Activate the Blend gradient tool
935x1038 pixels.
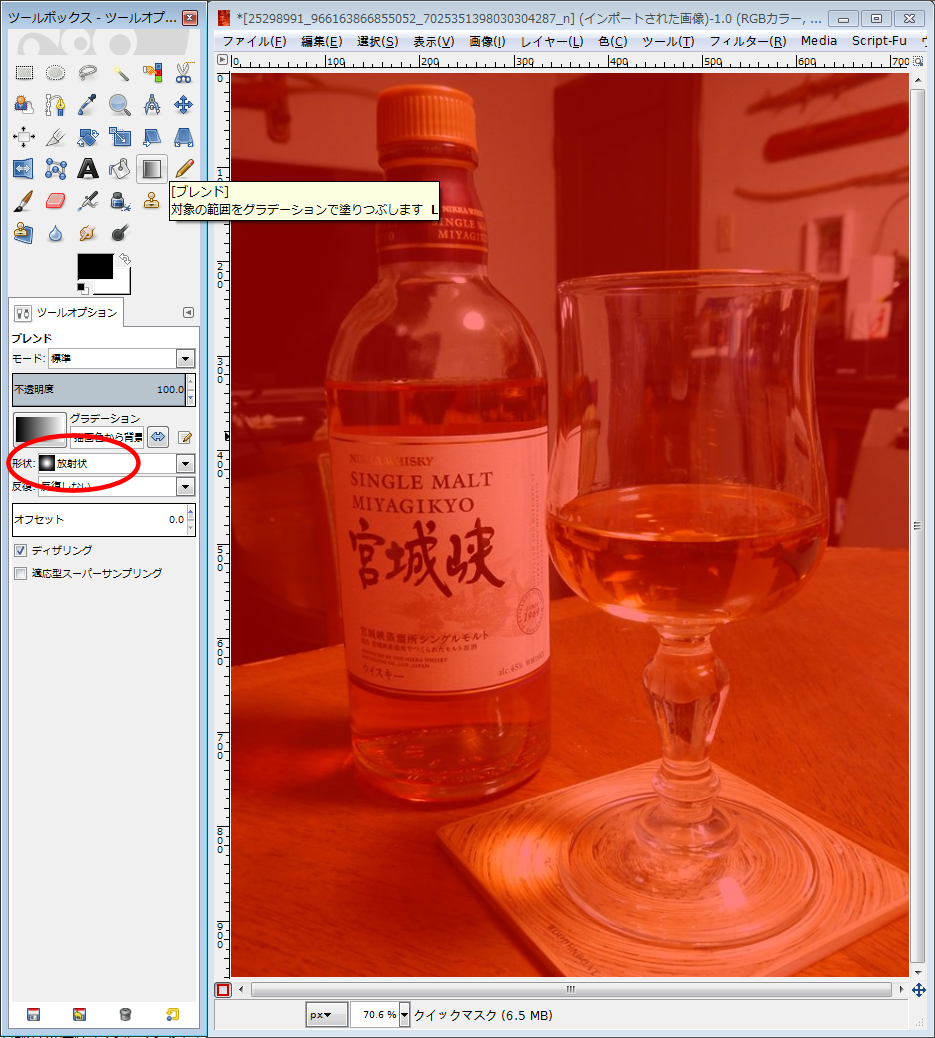click(x=151, y=169)
